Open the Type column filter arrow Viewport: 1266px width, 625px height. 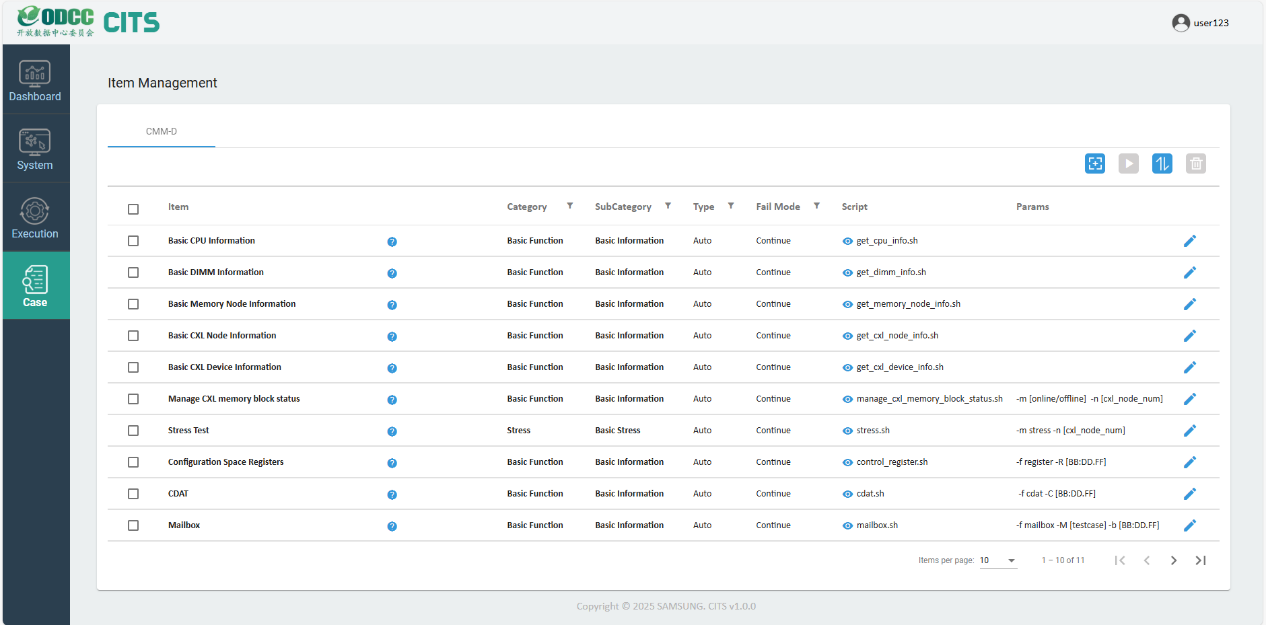[731, 206]
